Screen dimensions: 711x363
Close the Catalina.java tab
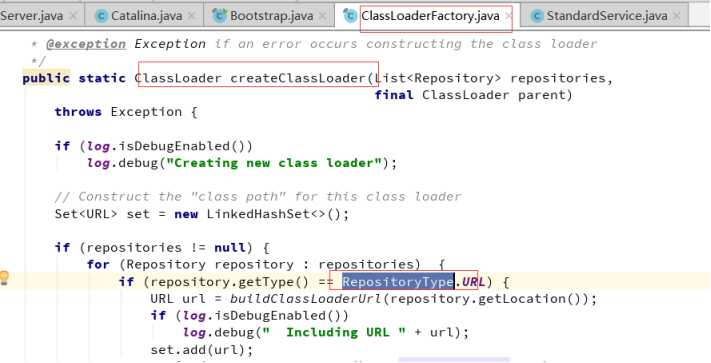tap(192, 16)
